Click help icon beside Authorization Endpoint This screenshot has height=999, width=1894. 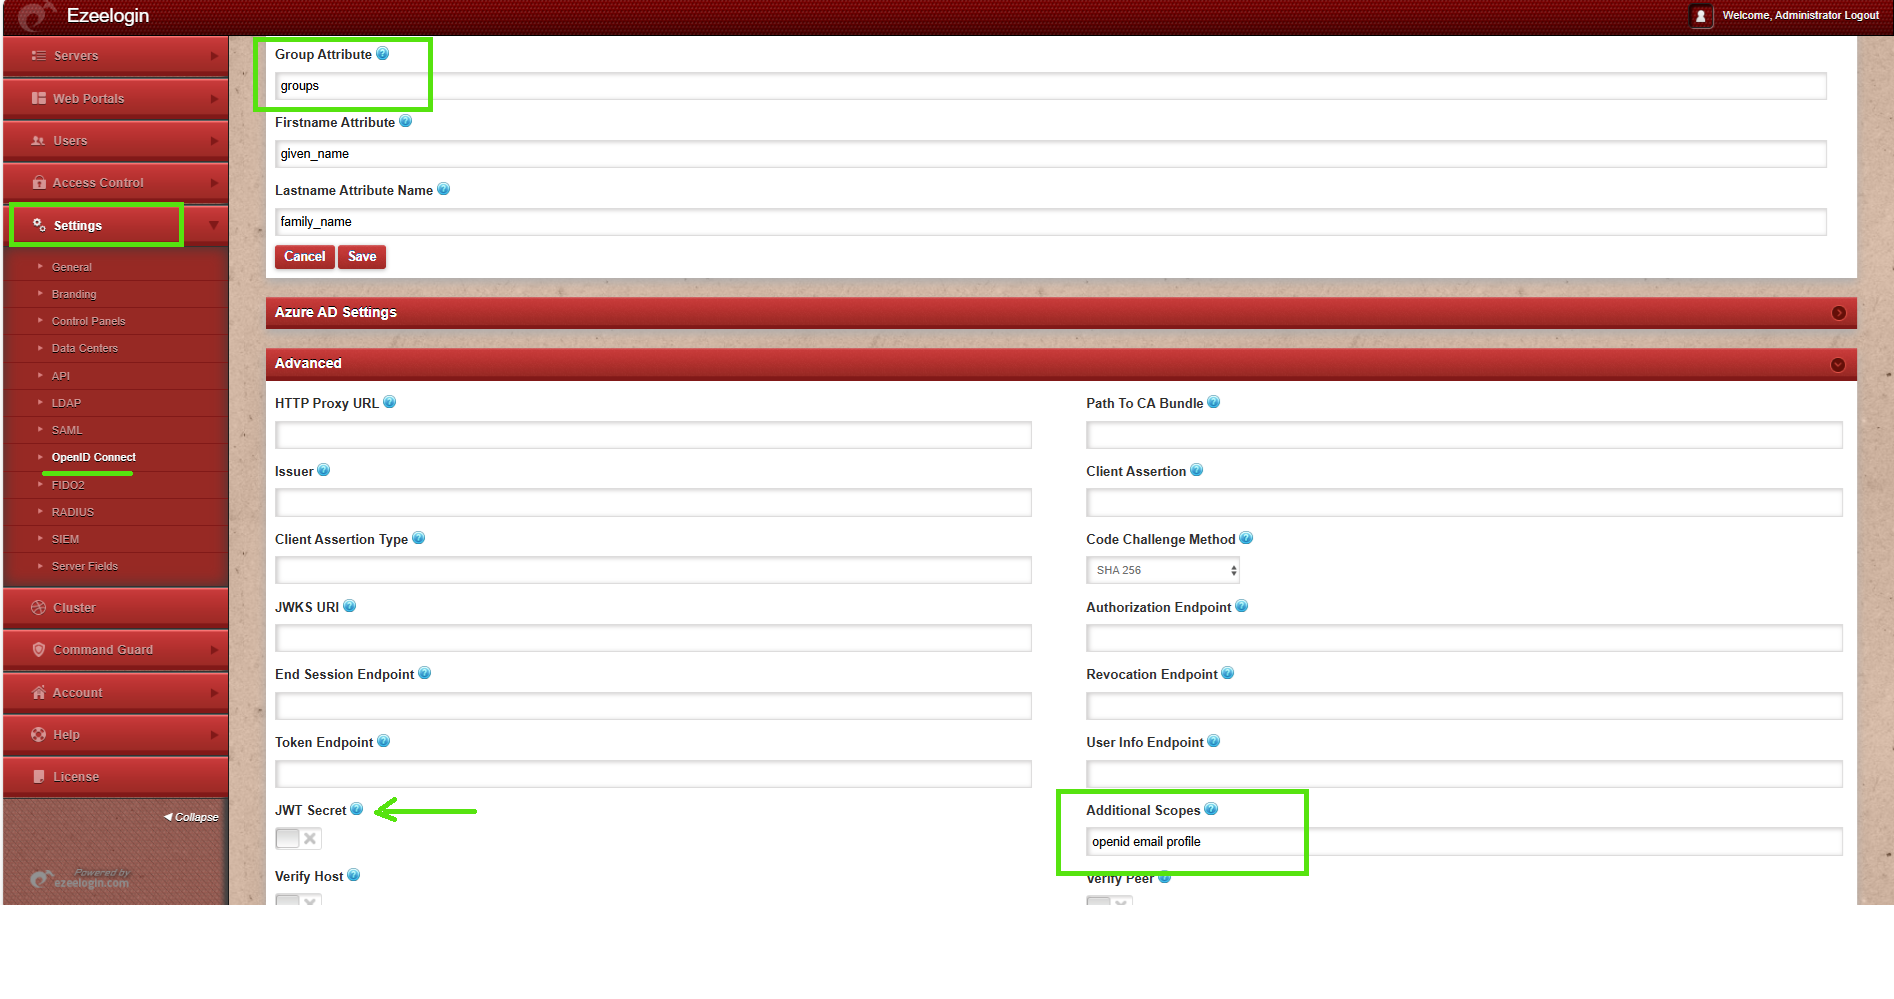tap(1241, 606)
